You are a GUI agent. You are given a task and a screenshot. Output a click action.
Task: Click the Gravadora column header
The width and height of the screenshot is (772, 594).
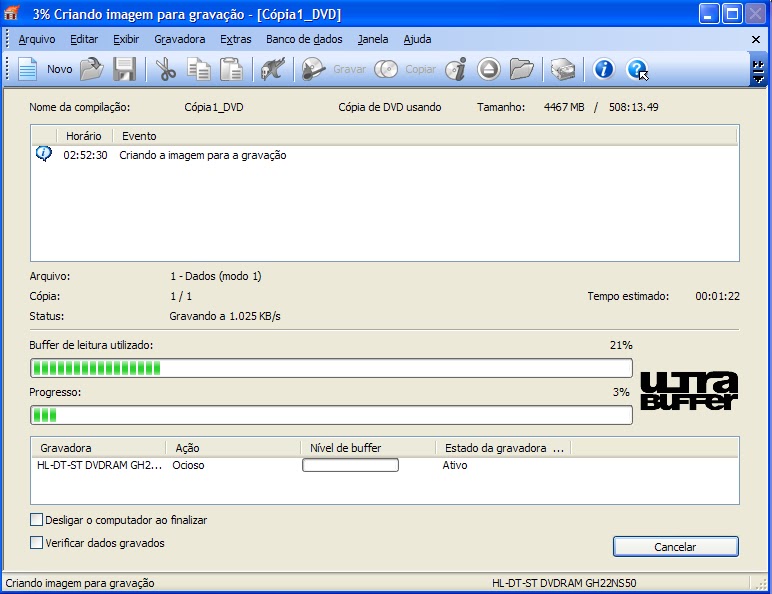click(98, 448)
